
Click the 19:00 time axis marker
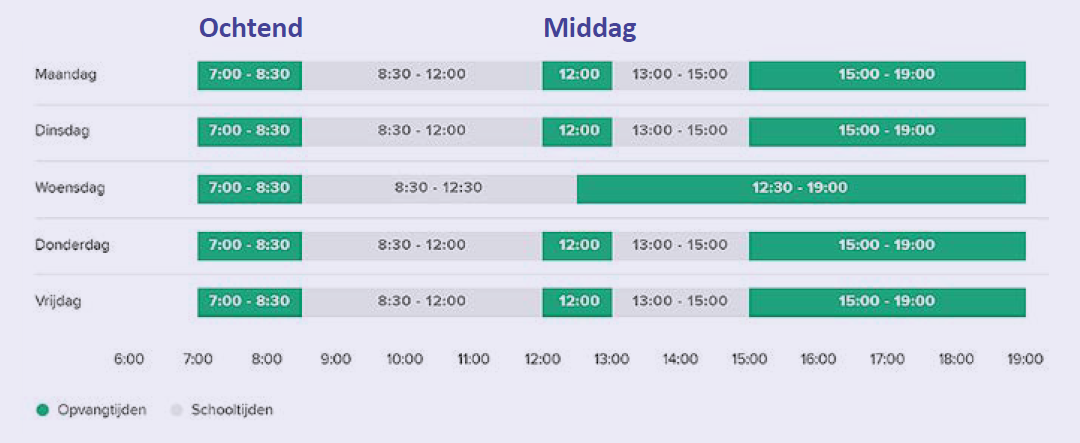coord(1025,359)
